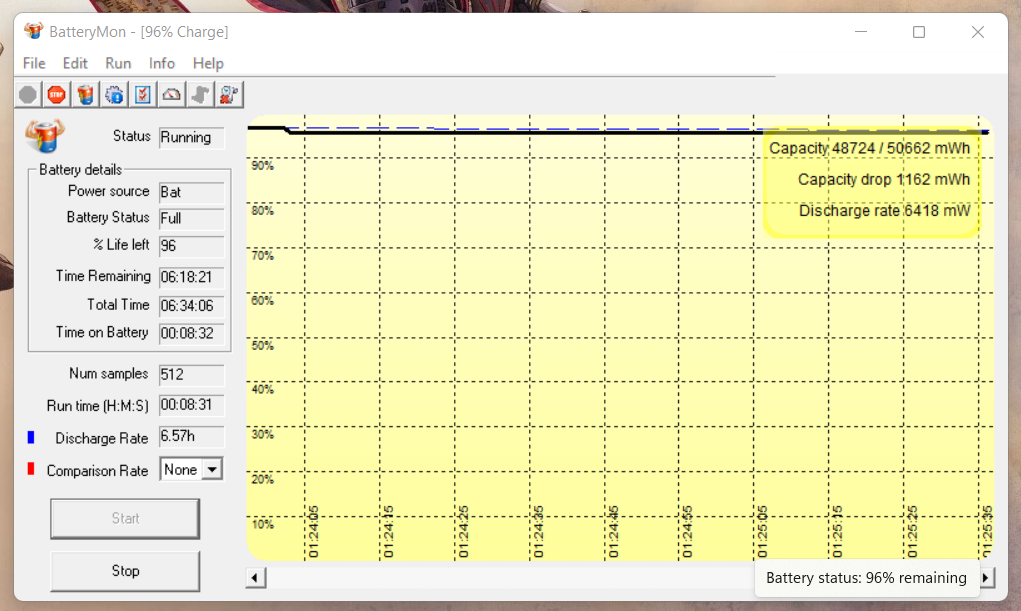Click the large battery logo beside Status
Image resolution: width=1021 pixels, height=611 pixels.
(44, 135)
